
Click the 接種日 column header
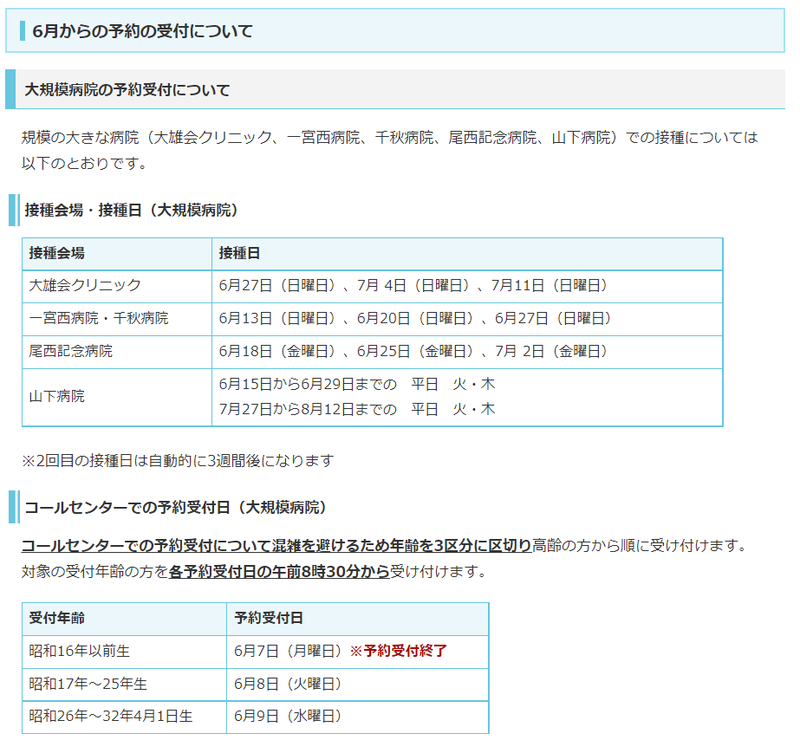[240, 253]
